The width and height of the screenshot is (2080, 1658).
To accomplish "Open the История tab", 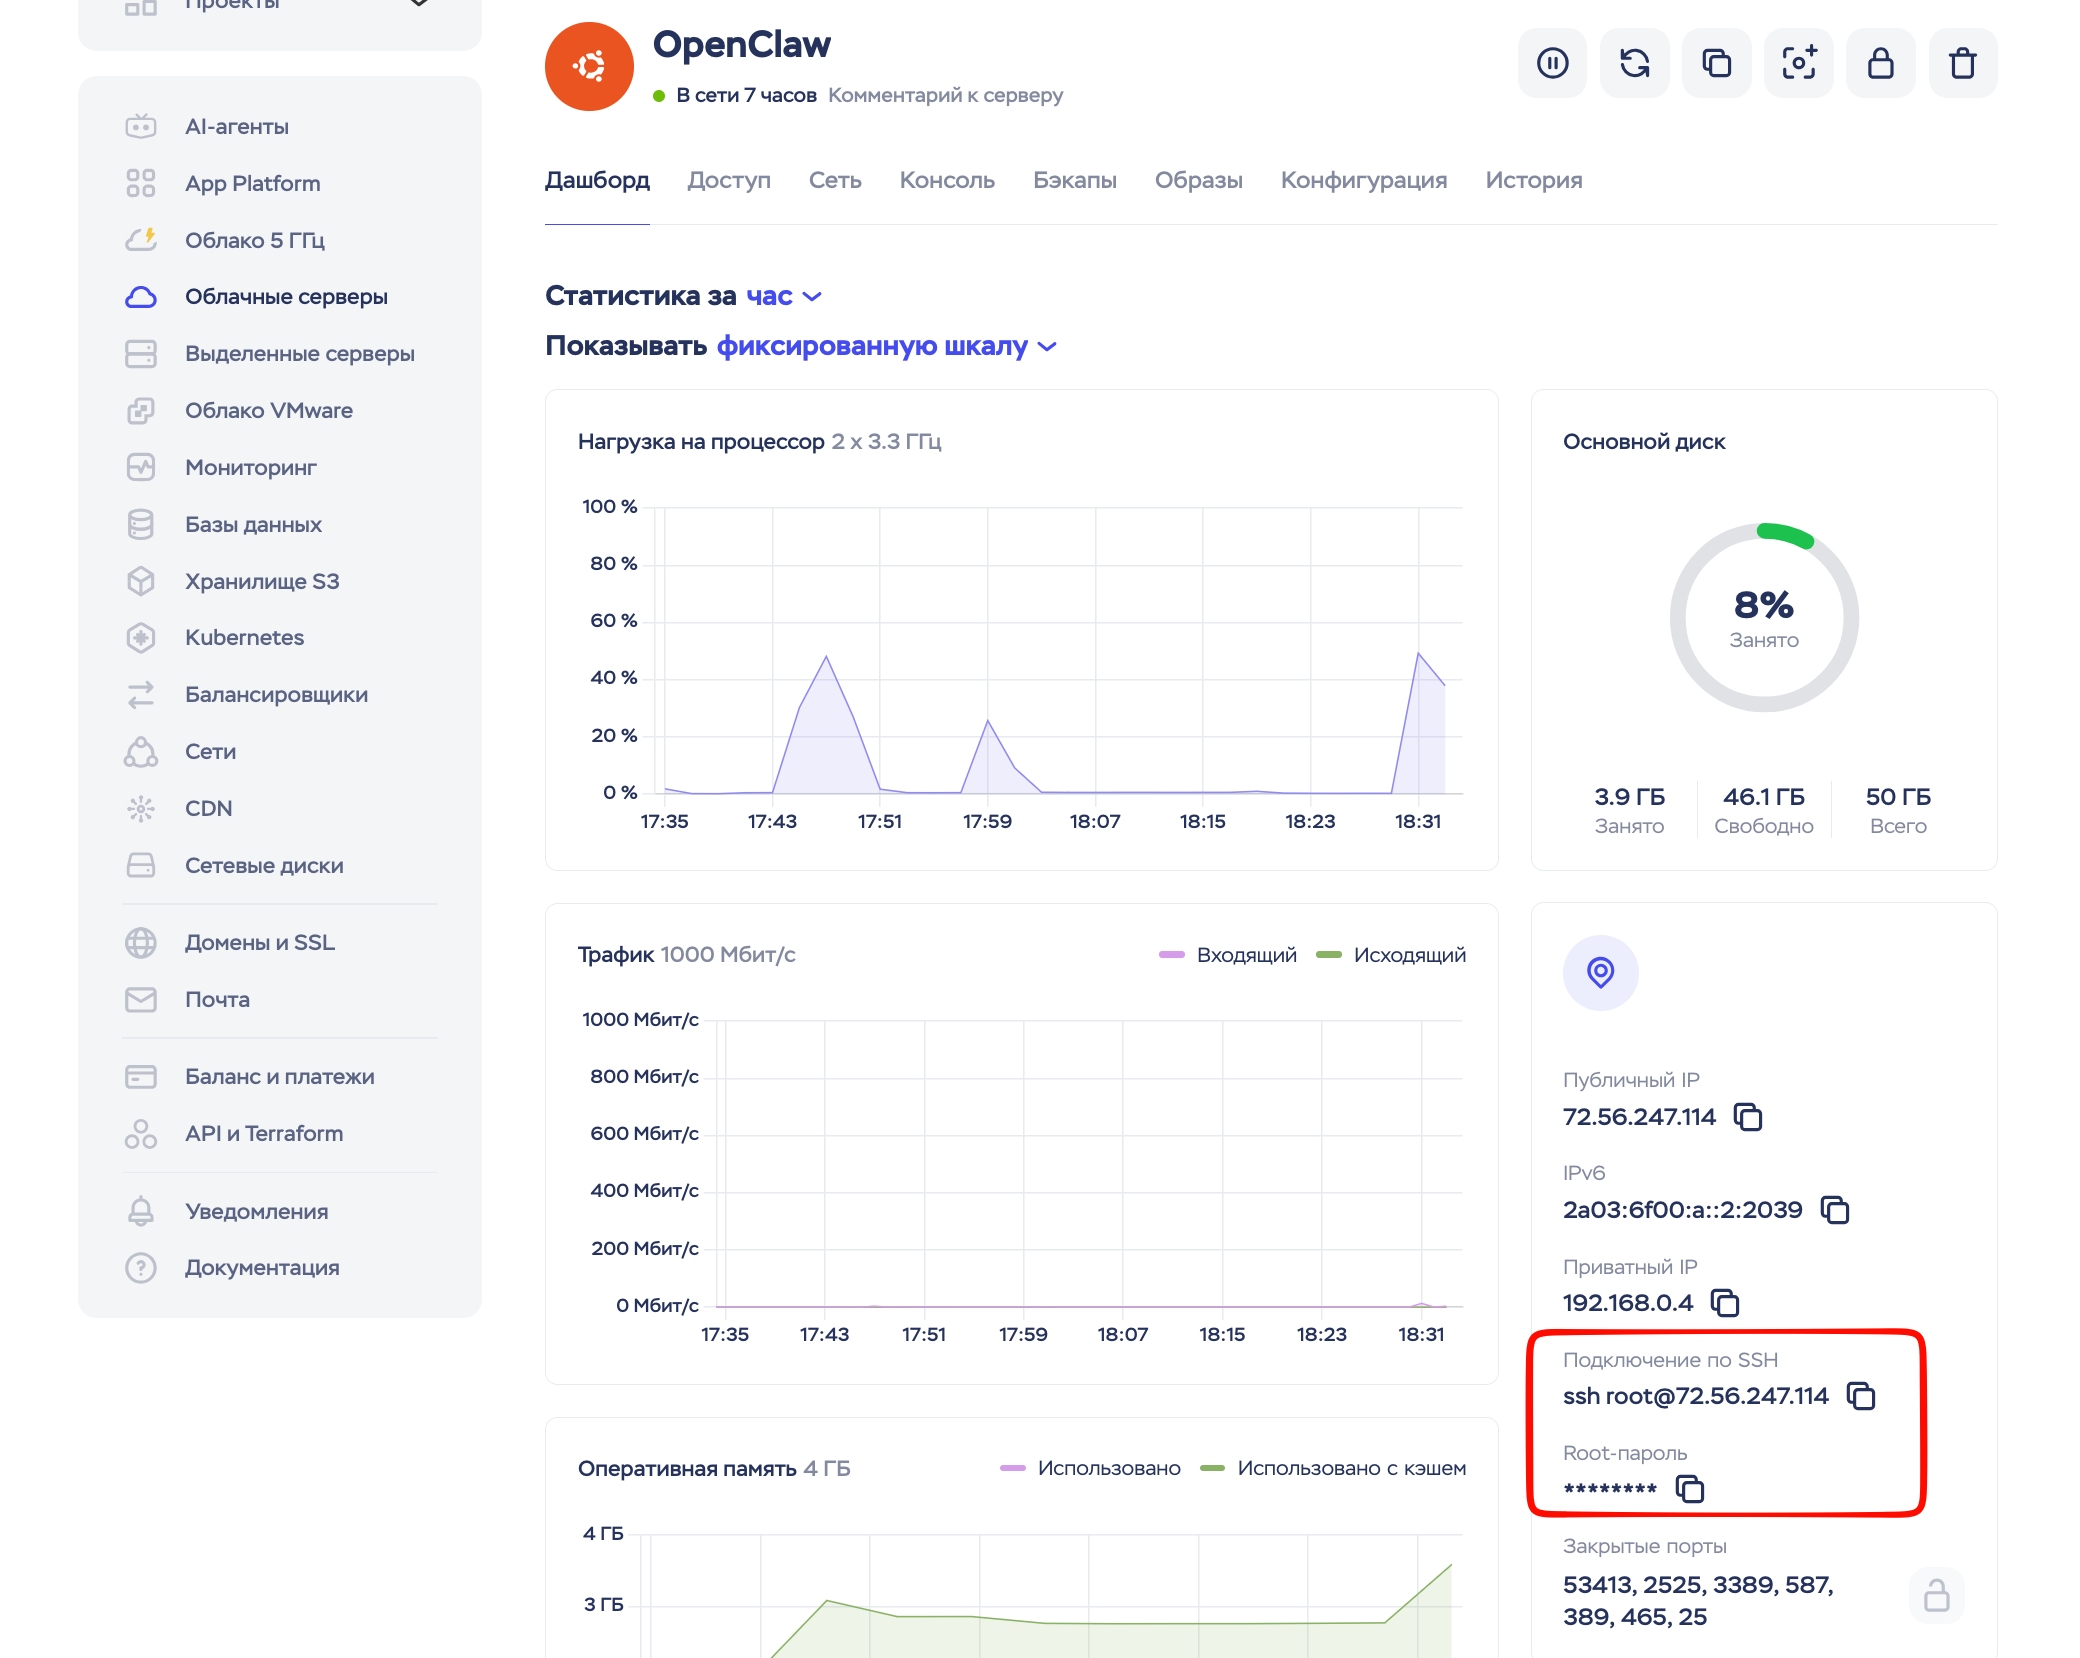I will [1534, 181].
